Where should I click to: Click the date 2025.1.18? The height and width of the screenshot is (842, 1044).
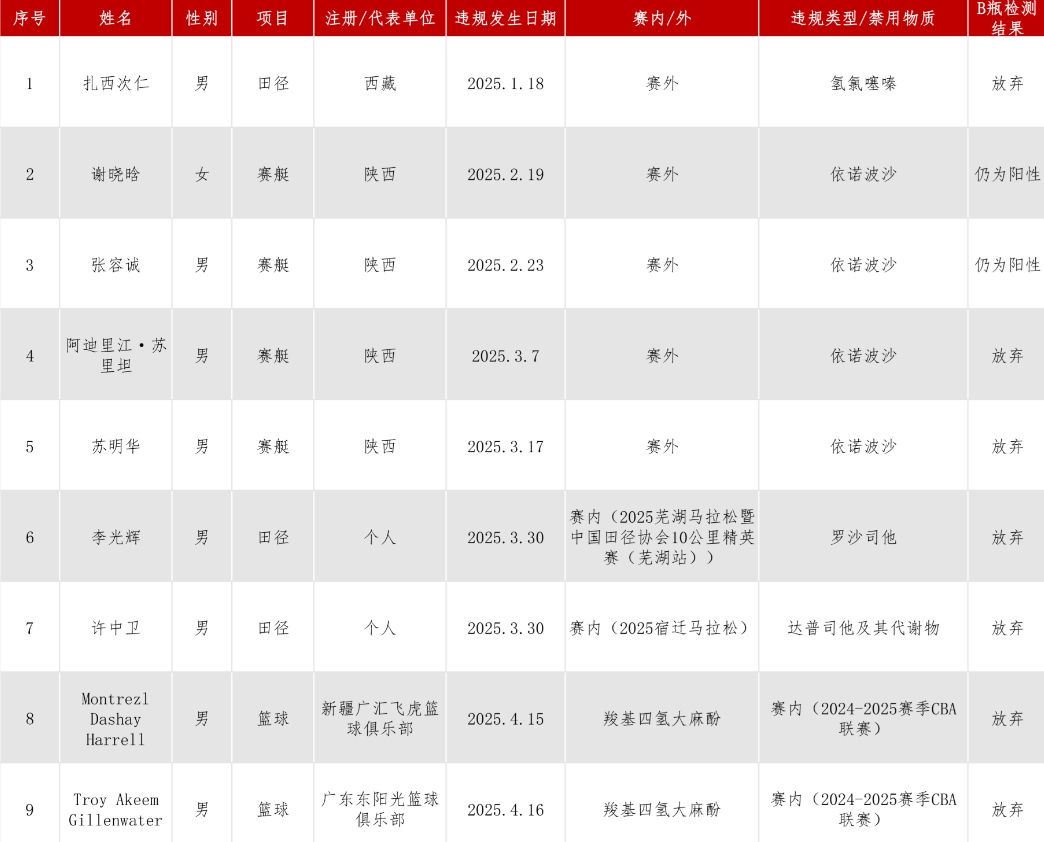point(505,83)
